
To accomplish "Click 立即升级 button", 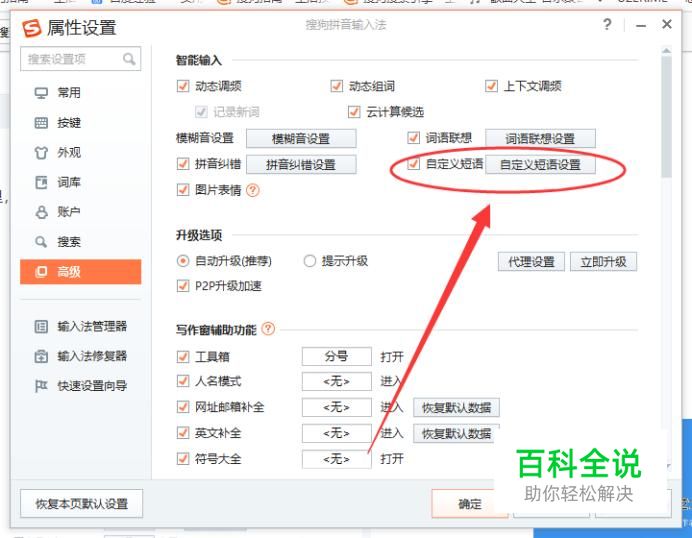I will tap(603, 262).
